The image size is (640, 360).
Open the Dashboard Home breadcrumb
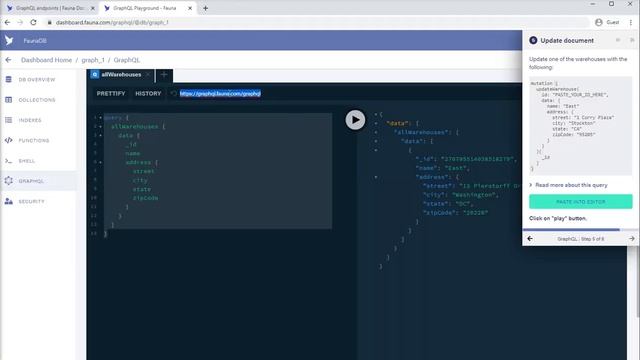coord(47,60)
